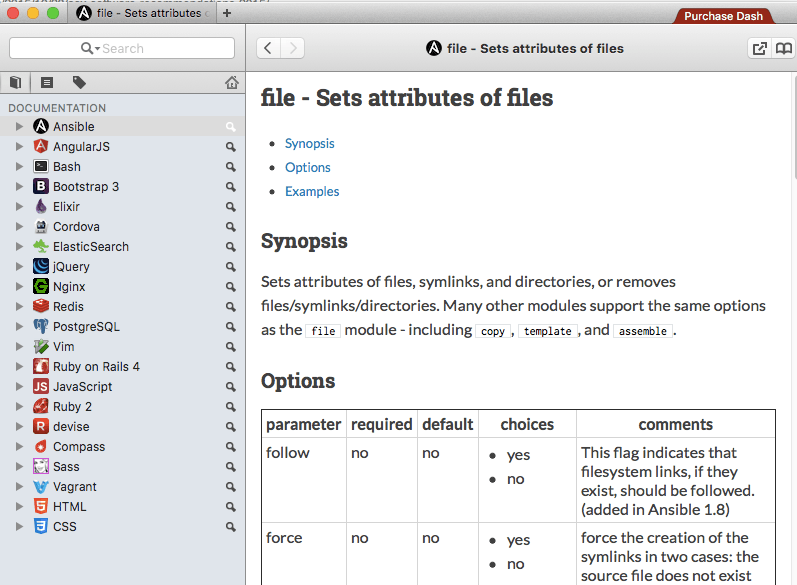
Task: Click the 'force' parameter cell
Action: coord(304,554)
